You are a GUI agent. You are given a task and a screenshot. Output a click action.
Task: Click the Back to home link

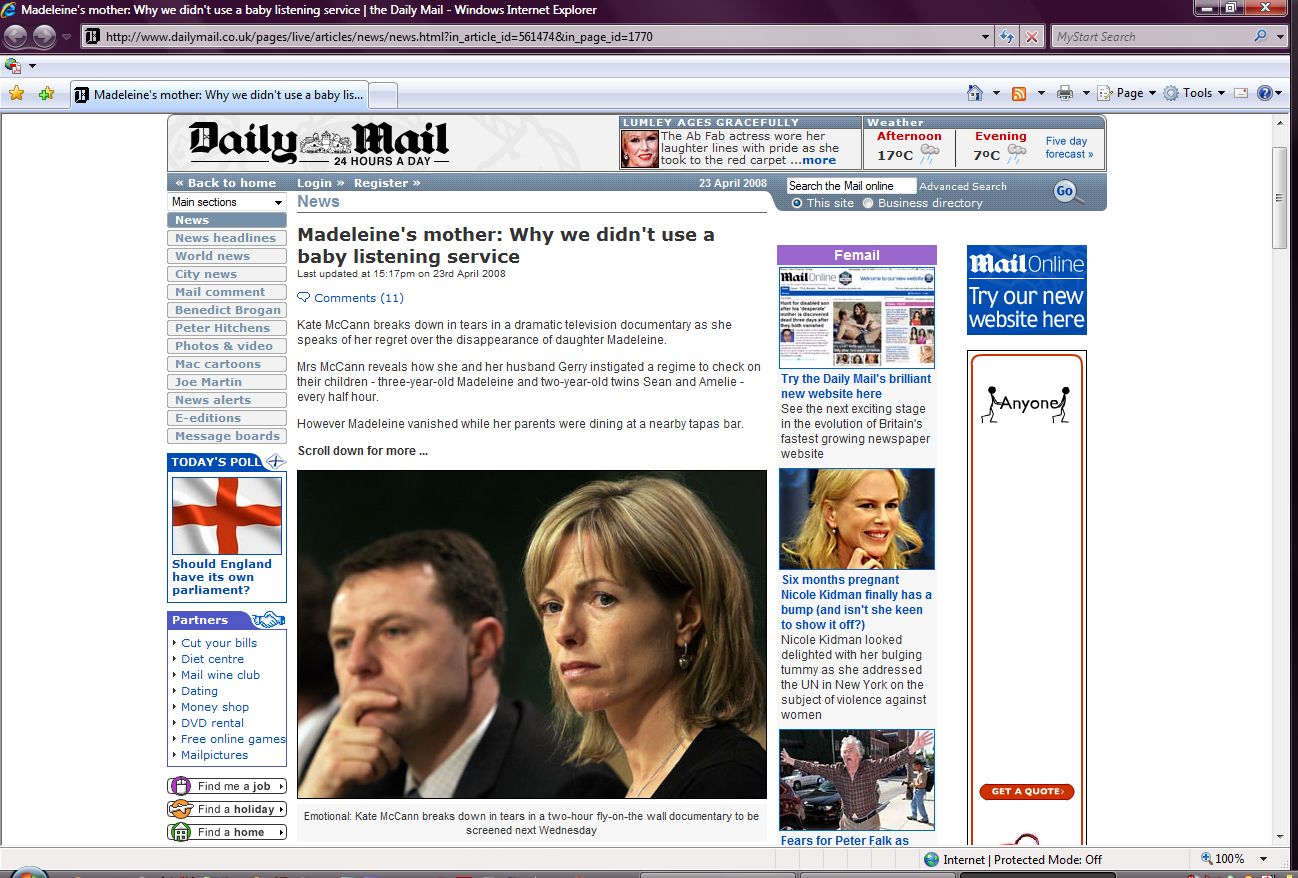[x=225, y=183]
